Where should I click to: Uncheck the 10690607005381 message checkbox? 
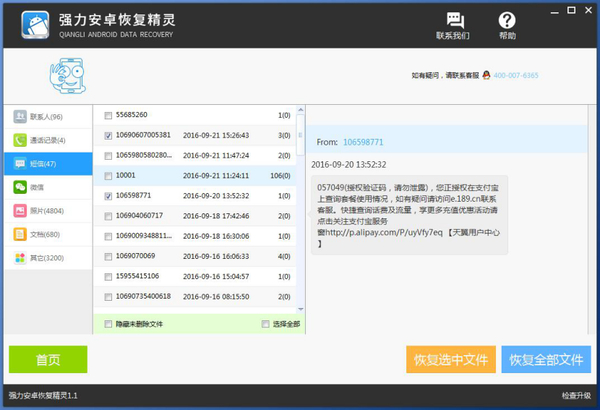108,135
